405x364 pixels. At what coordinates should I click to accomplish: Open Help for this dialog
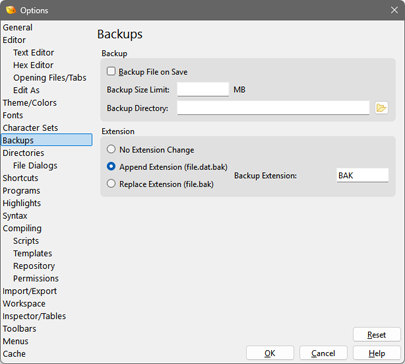click(377, 353)
